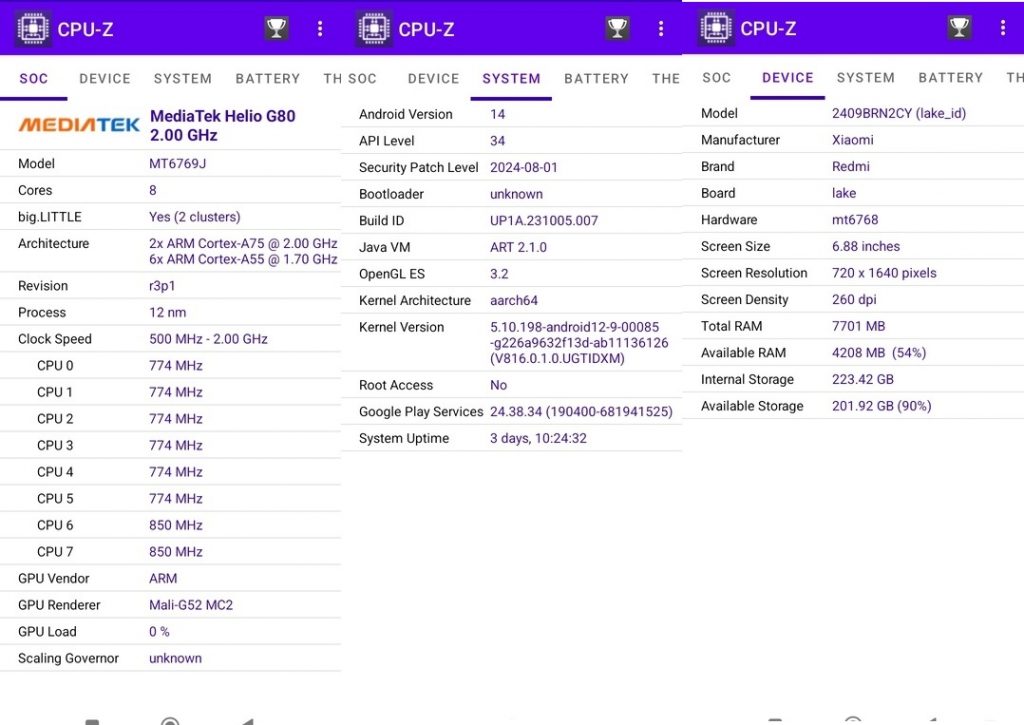Screen dimensions: 1024x725
Task: Click the 'MediaTek Helio G80 2.00 GHz' heading
Action: 223,125
